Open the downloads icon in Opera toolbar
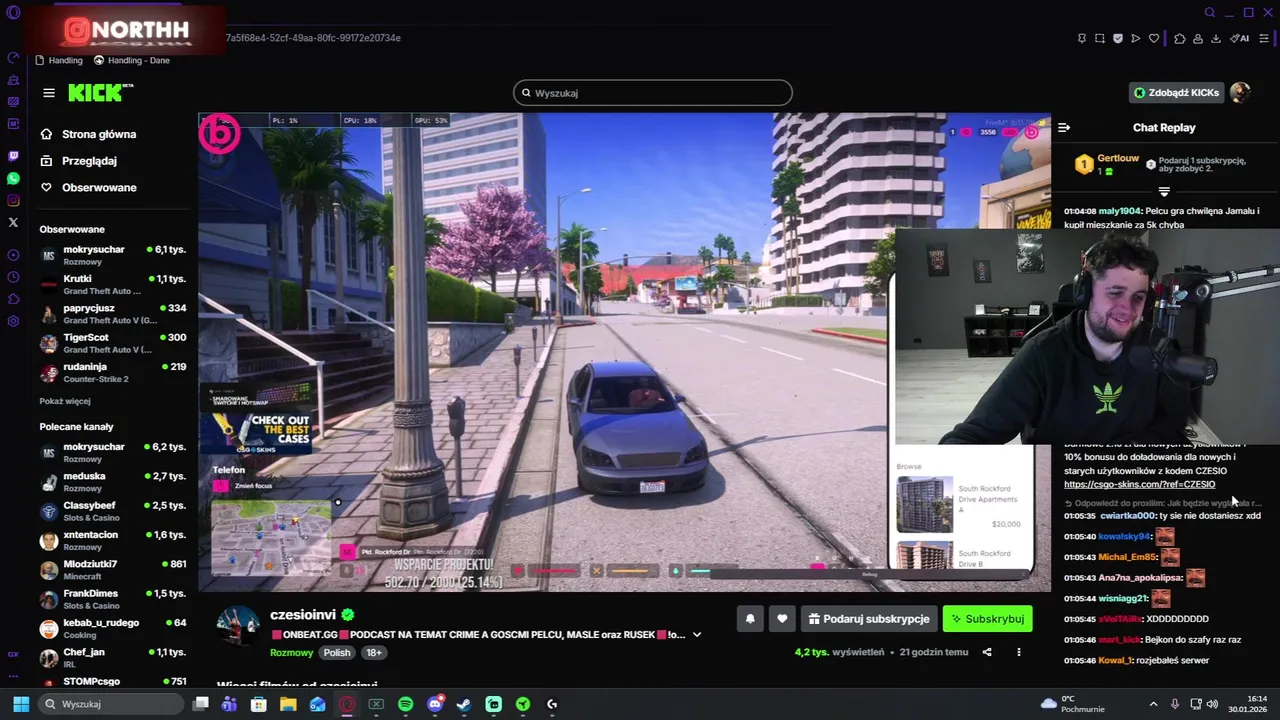The height and width of the screenshot is (720, 1280). click(1216, 38)
